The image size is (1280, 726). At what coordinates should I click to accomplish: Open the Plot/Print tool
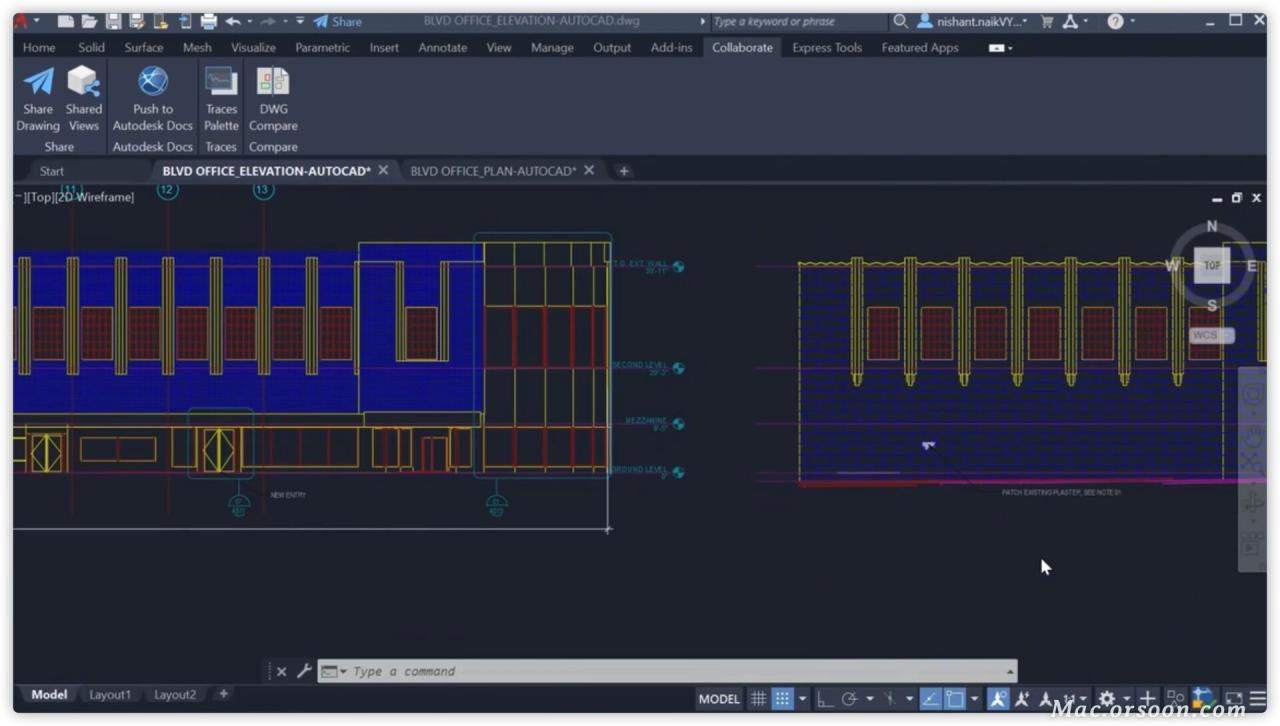[207, 20]
